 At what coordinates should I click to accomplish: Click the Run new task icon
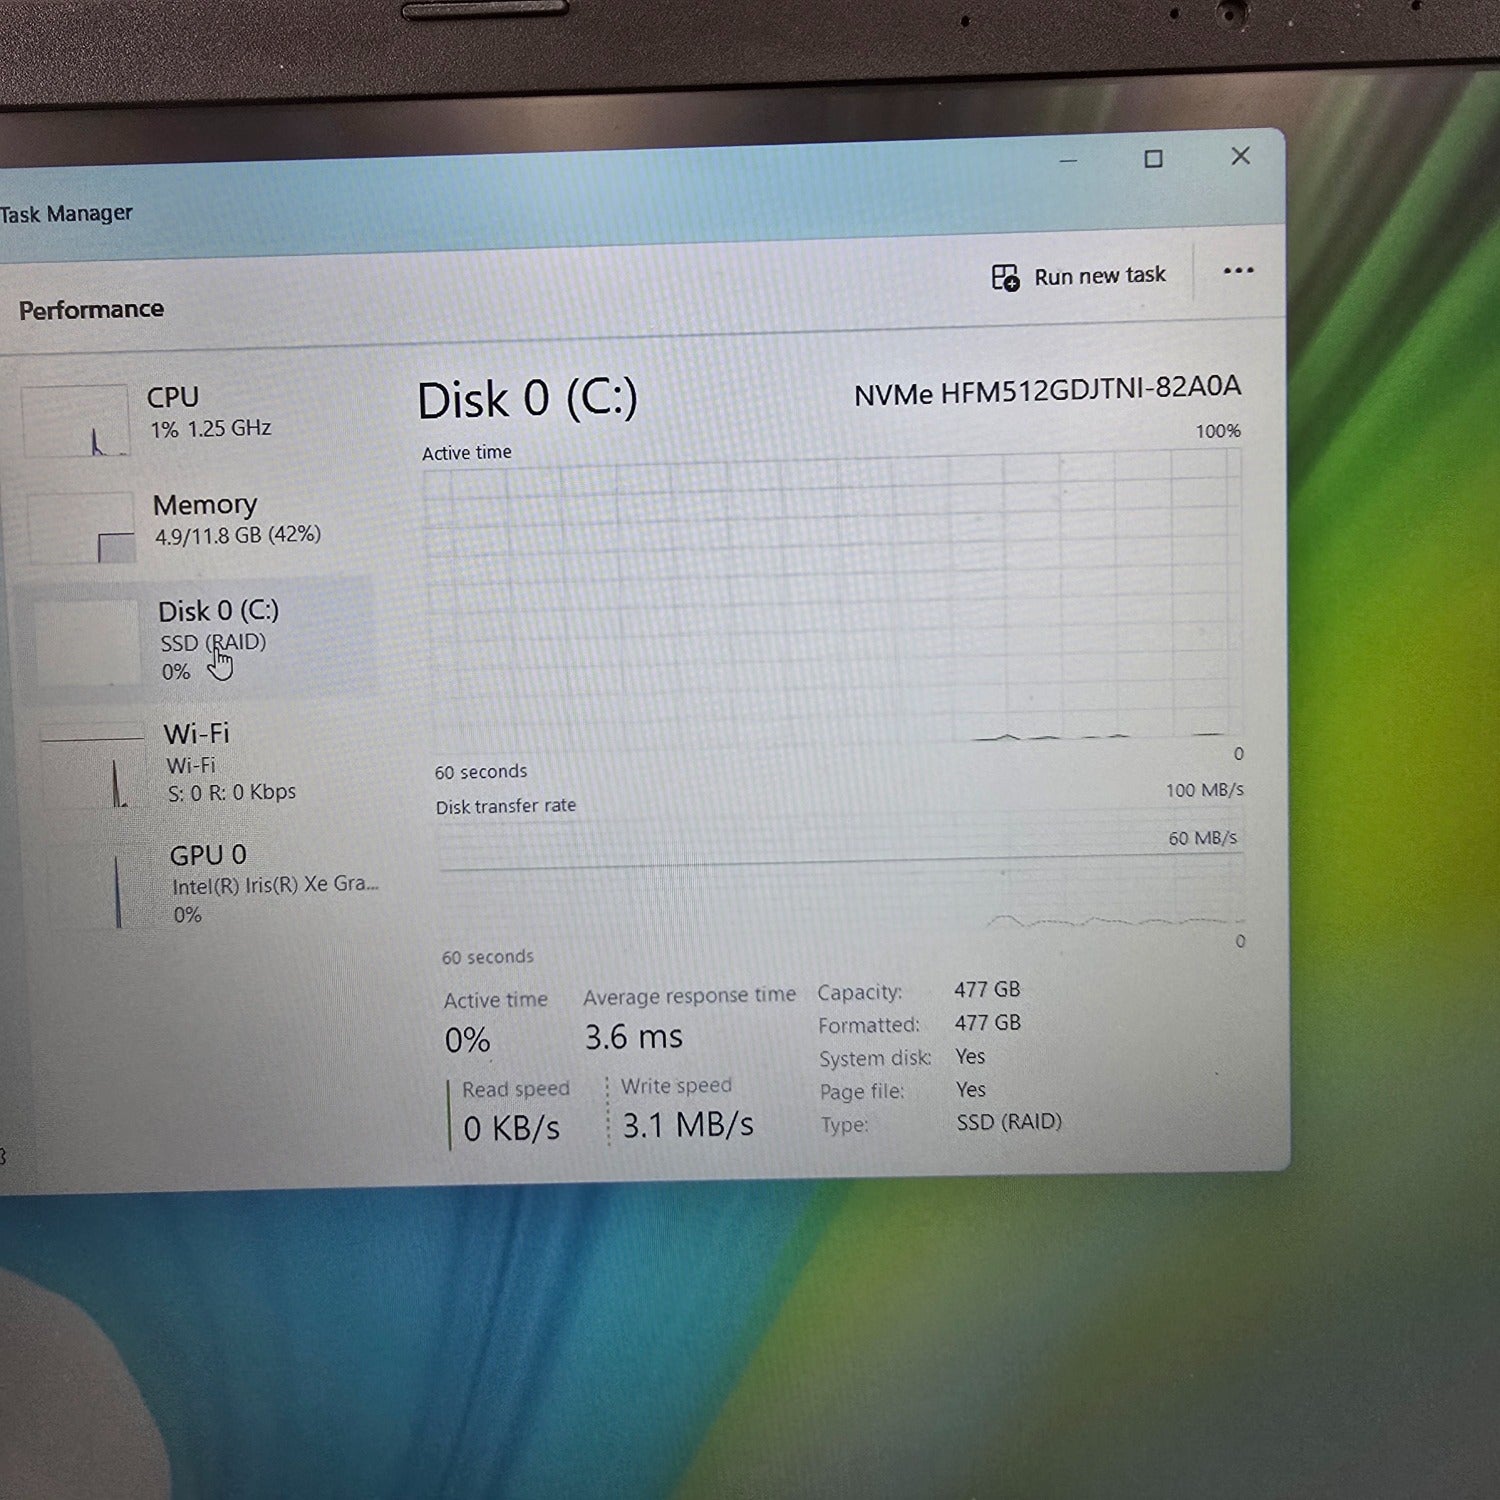tap(1004, 277)
